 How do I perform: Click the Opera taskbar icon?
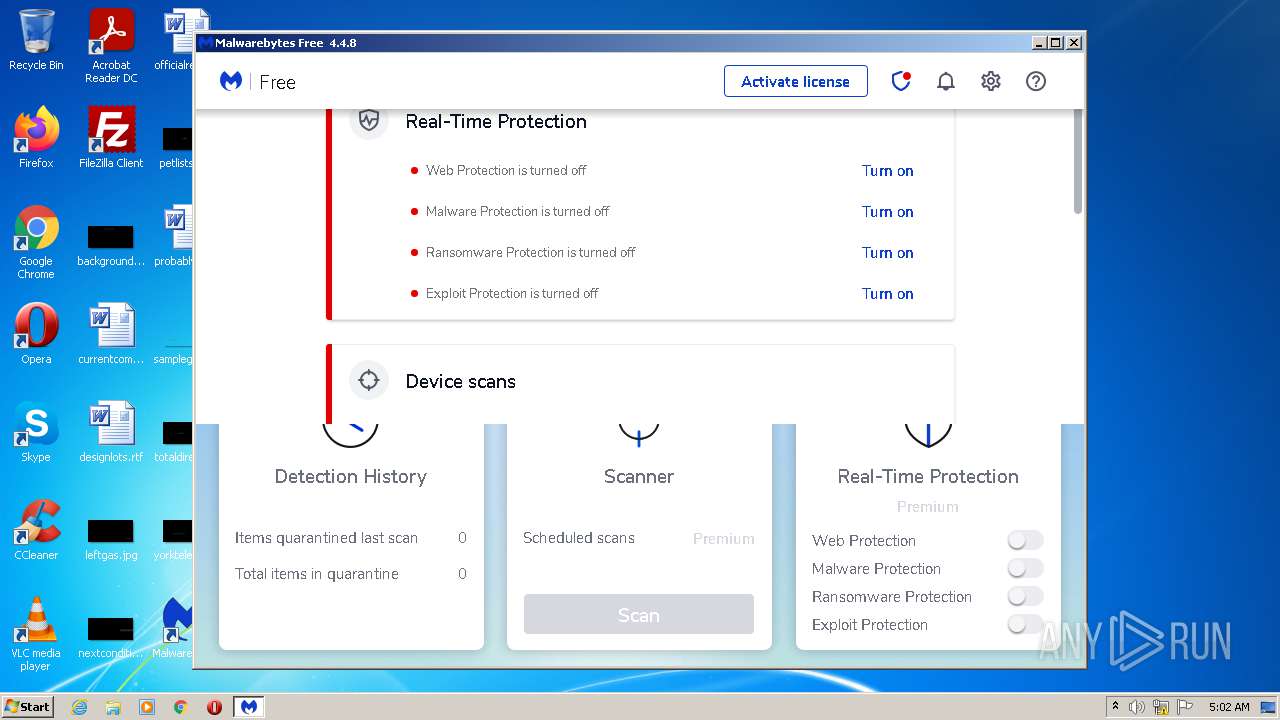(x=214, y=707)
